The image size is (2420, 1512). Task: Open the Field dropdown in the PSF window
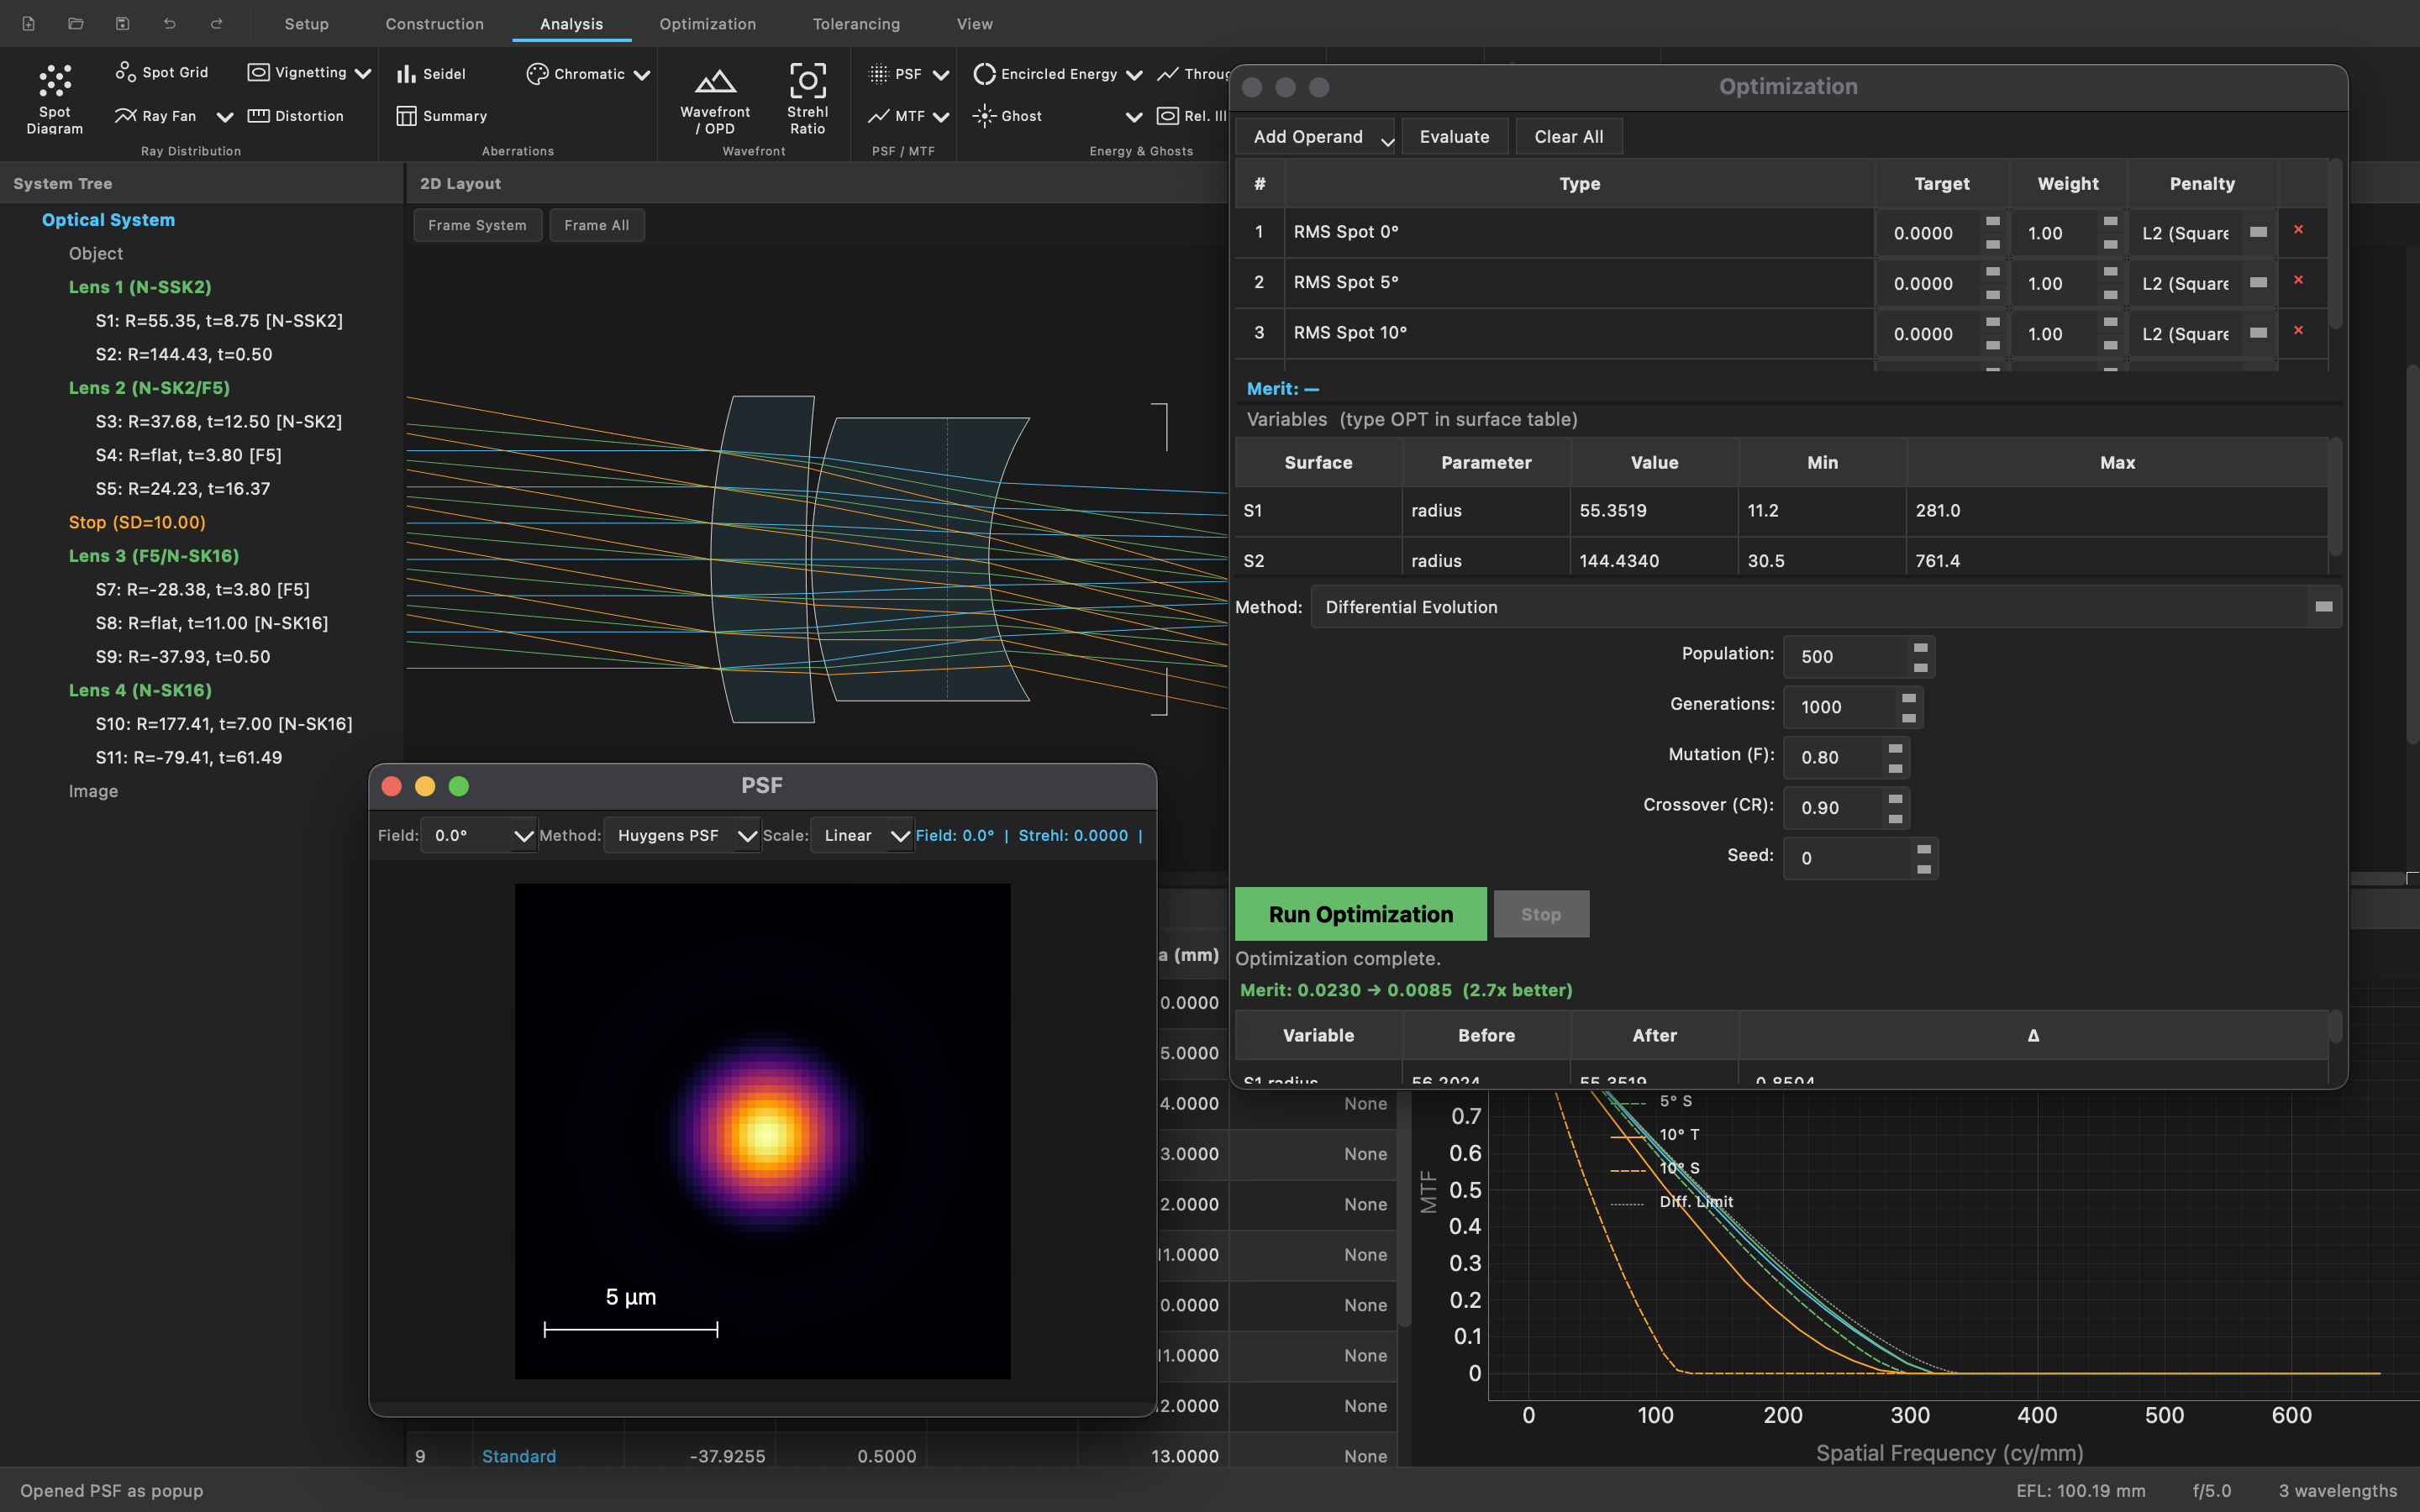tap(478, 835)
